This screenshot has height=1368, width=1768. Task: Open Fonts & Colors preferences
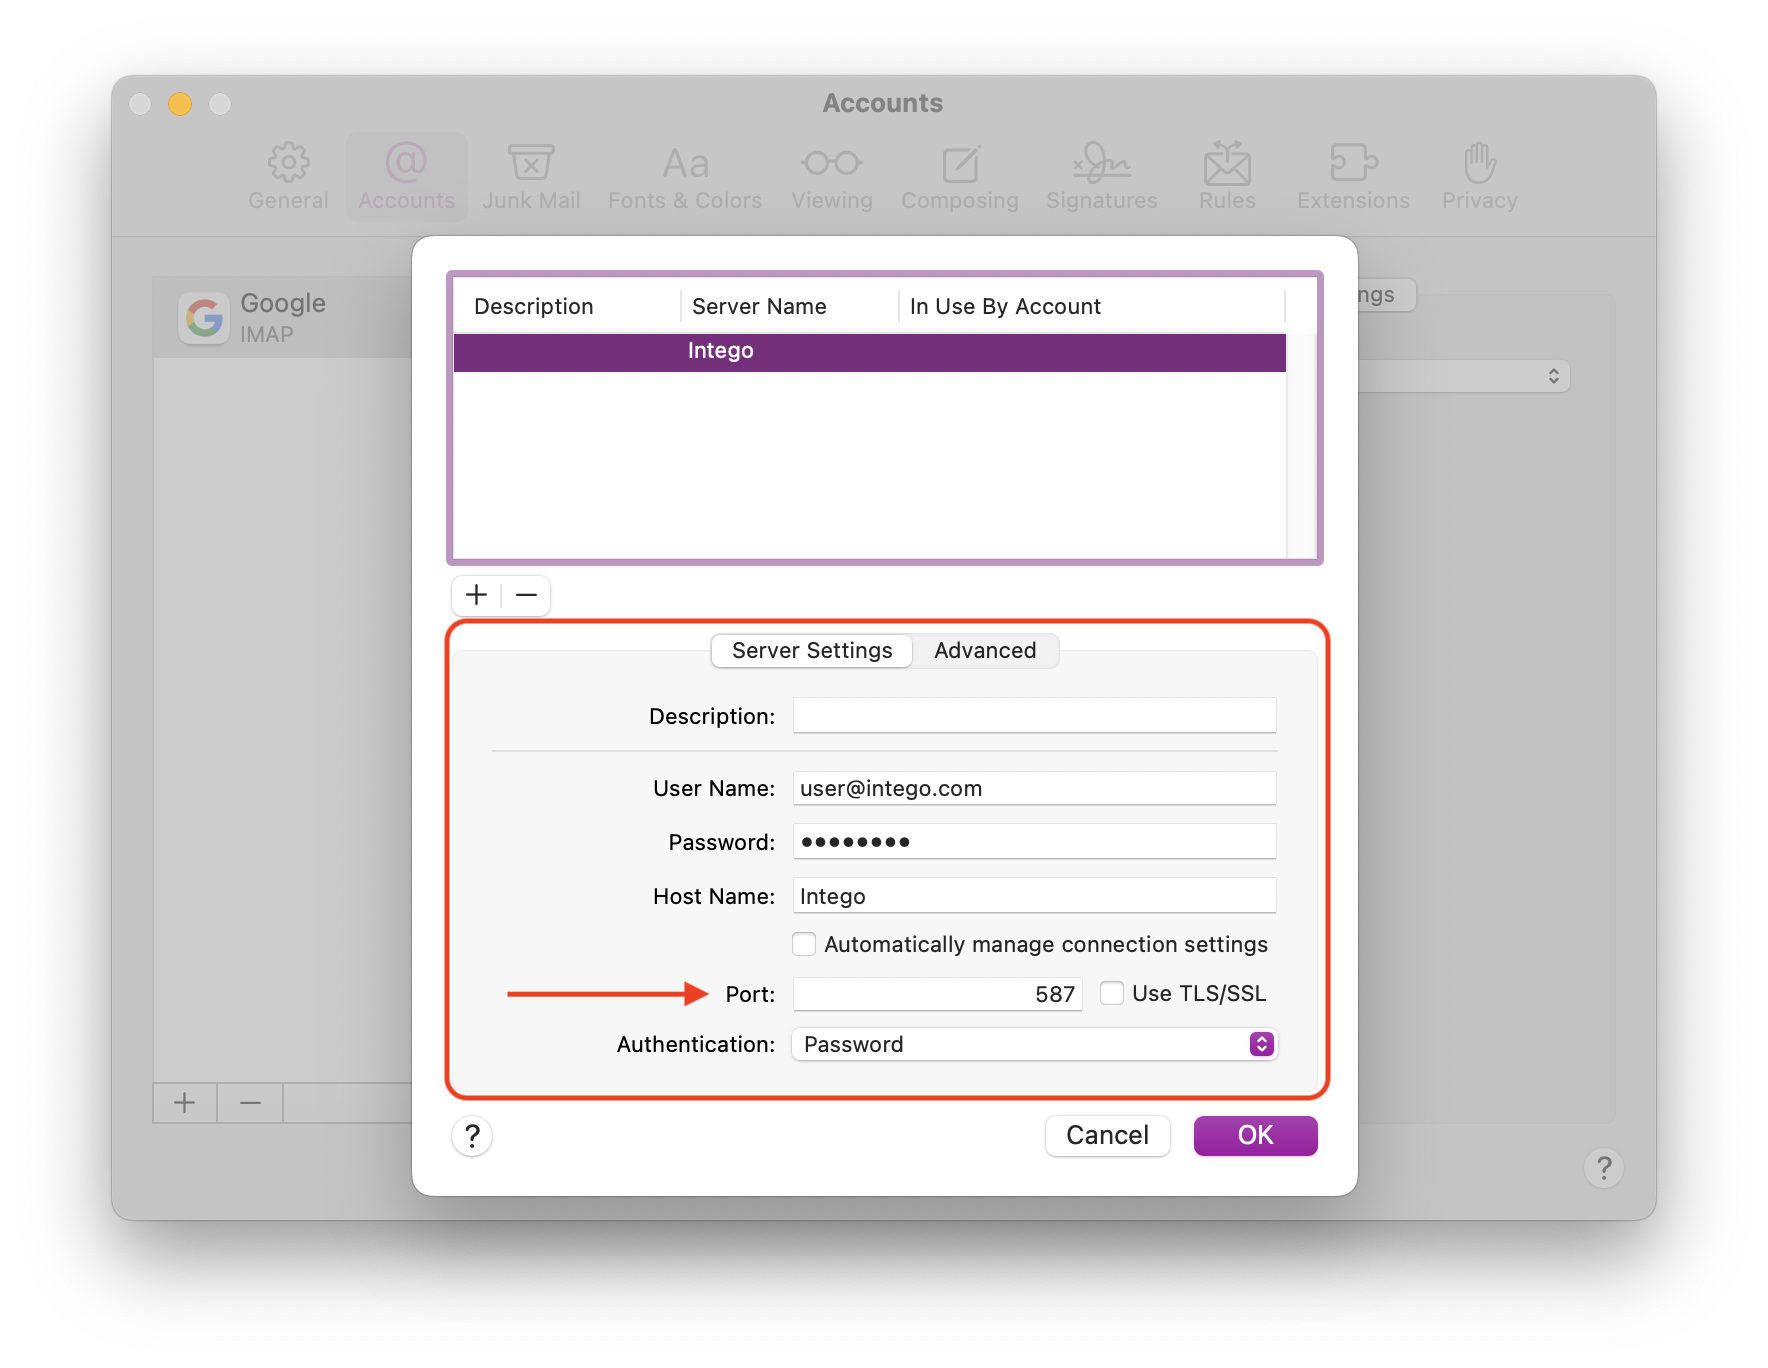click(x=685, y=177)
